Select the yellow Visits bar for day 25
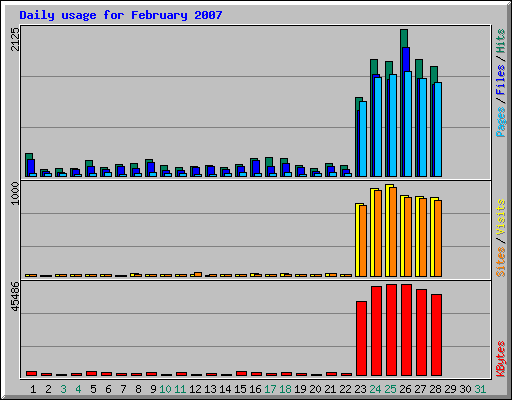The width and height of the screenshot is (512, 400). [389, 230]
